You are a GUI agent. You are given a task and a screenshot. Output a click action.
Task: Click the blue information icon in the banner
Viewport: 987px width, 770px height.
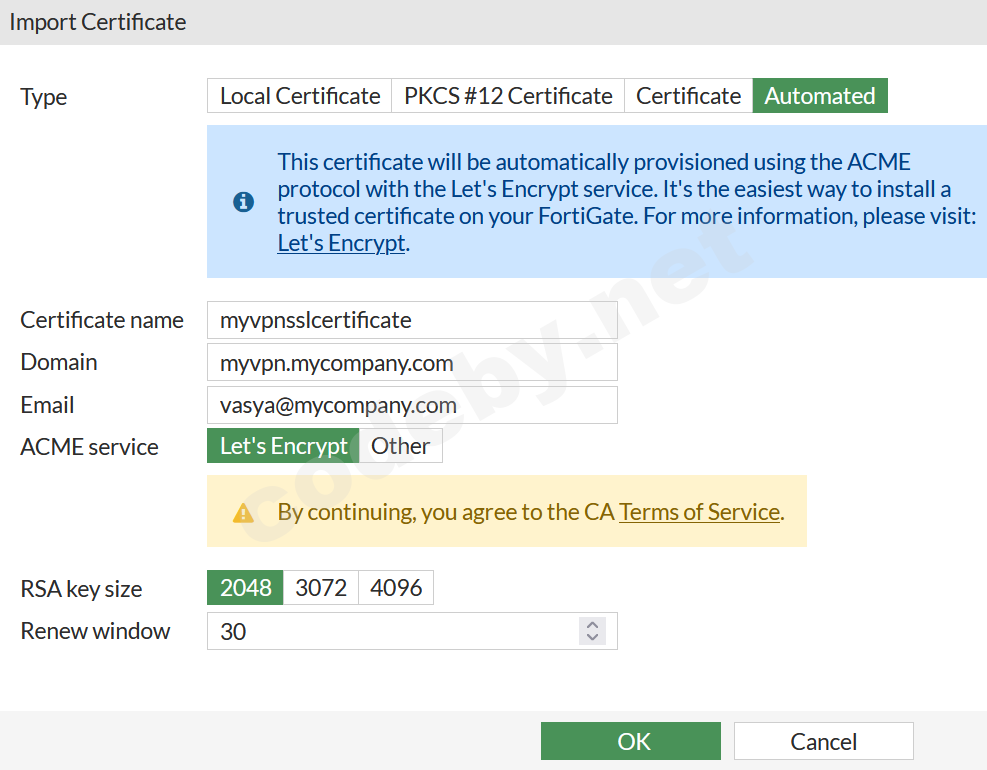[243, 201]
